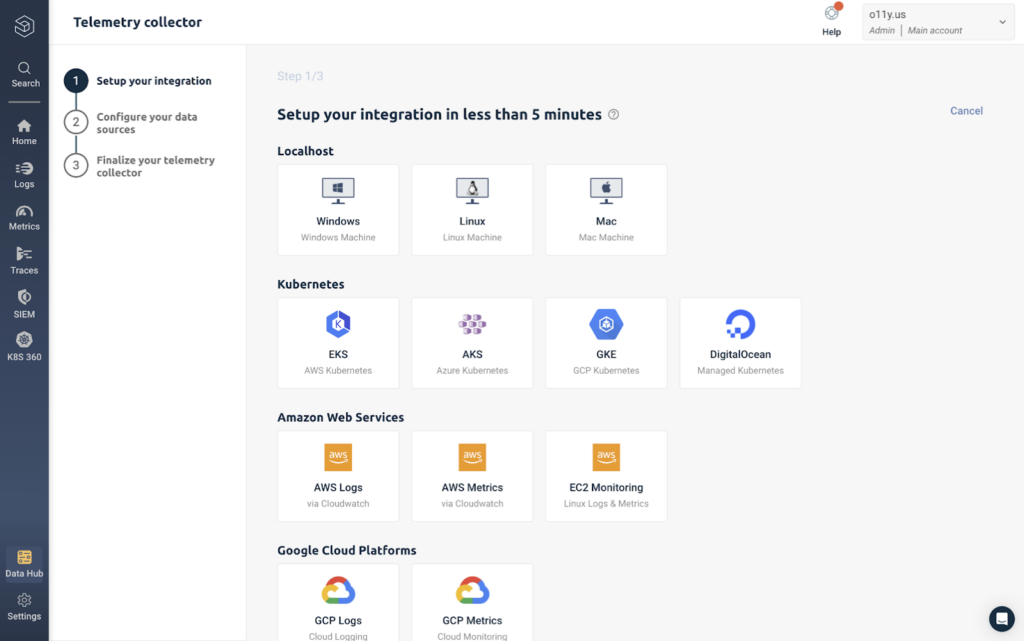Open the Traces sidebar icon
1024x641 pixels.
[x=24, y=260]
